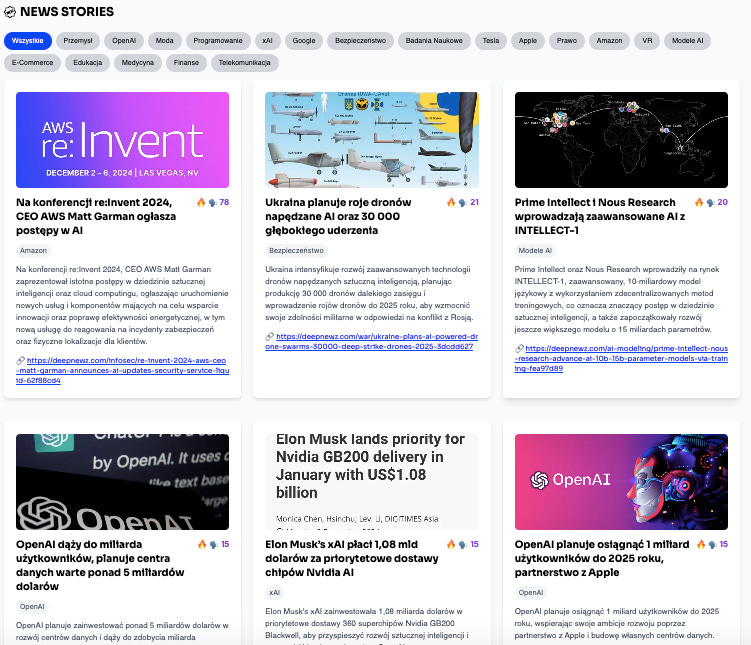Click comment count 78
Screen dimensions: 751x645
(224, 203)
